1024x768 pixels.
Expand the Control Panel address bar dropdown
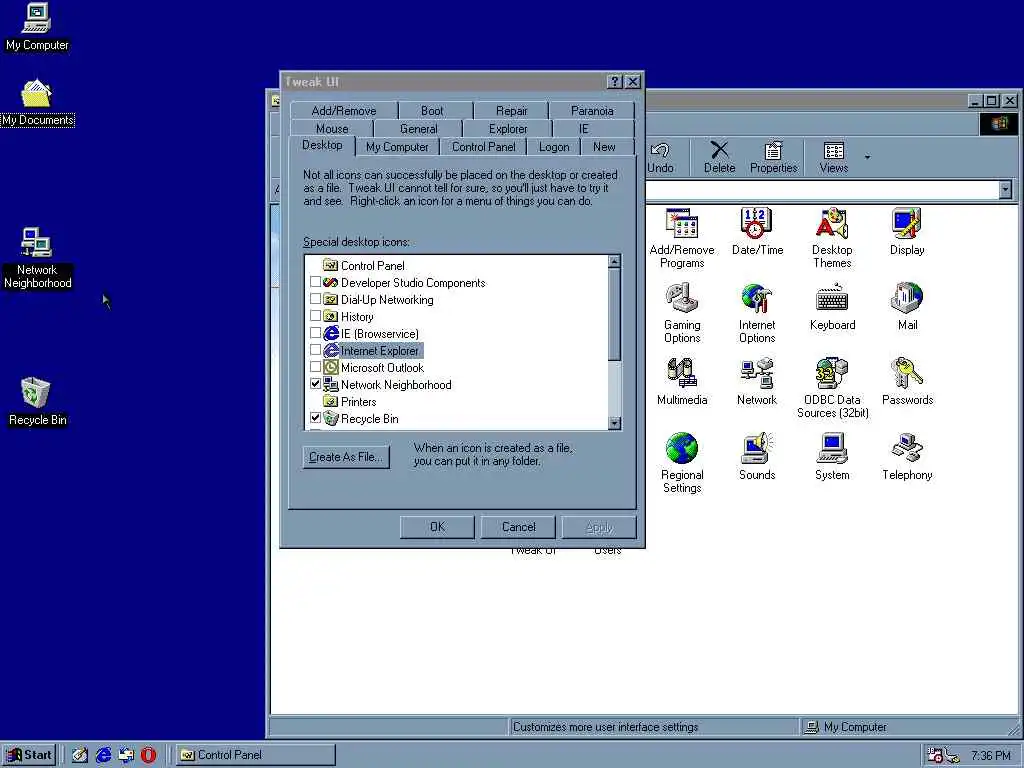point(1005,190)
